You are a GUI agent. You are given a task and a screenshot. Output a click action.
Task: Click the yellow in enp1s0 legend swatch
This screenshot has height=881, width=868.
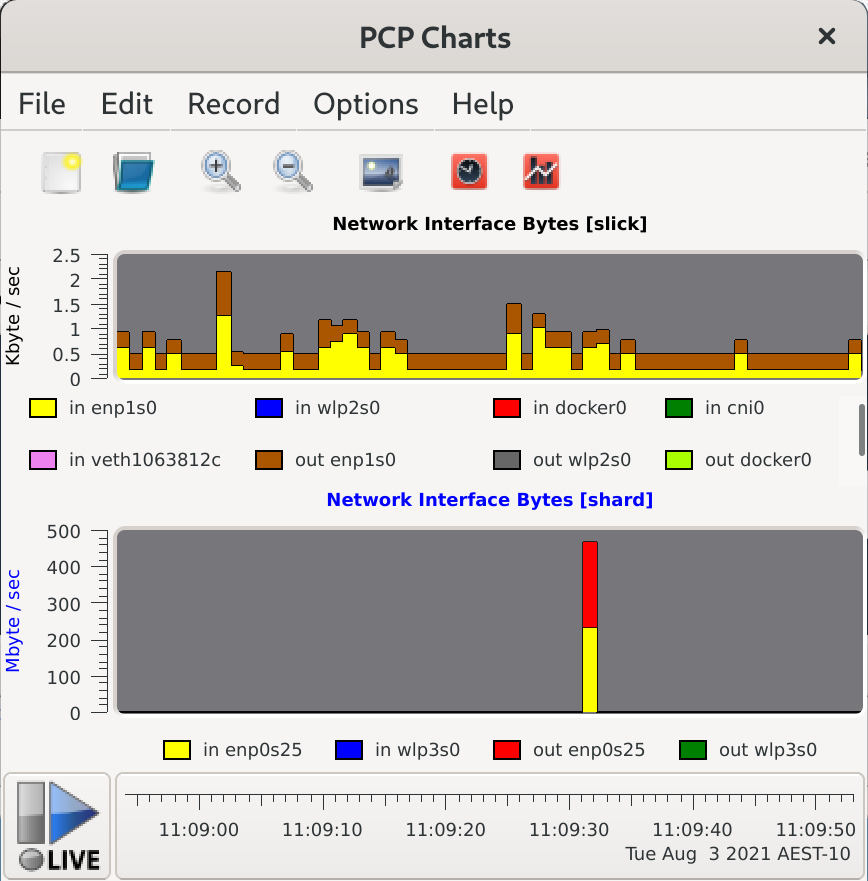click(x=43, y=408)
